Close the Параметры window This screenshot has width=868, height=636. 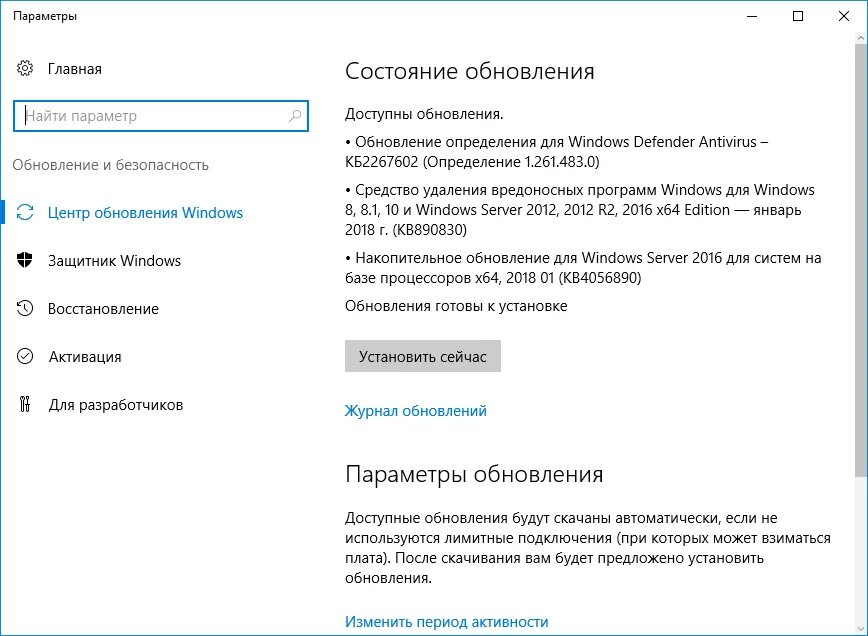click(844, 16)
